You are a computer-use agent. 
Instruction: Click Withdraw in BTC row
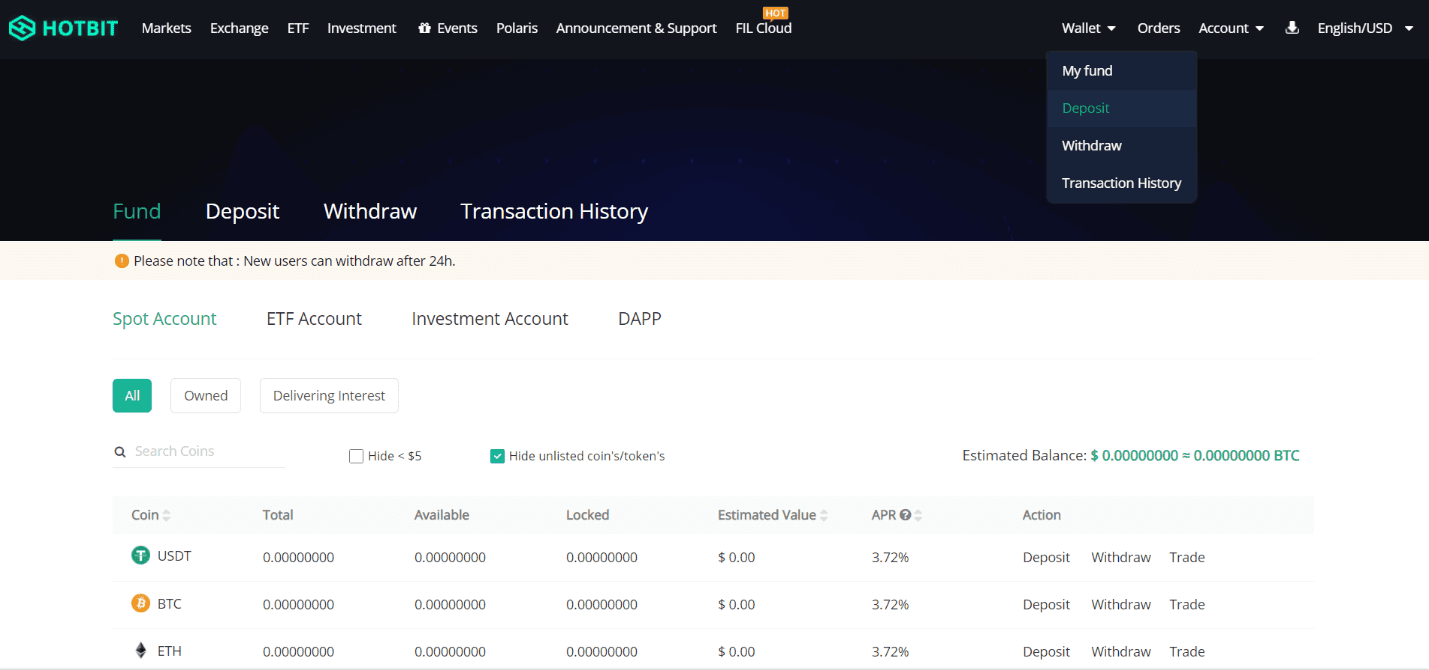coord(1121,604)
